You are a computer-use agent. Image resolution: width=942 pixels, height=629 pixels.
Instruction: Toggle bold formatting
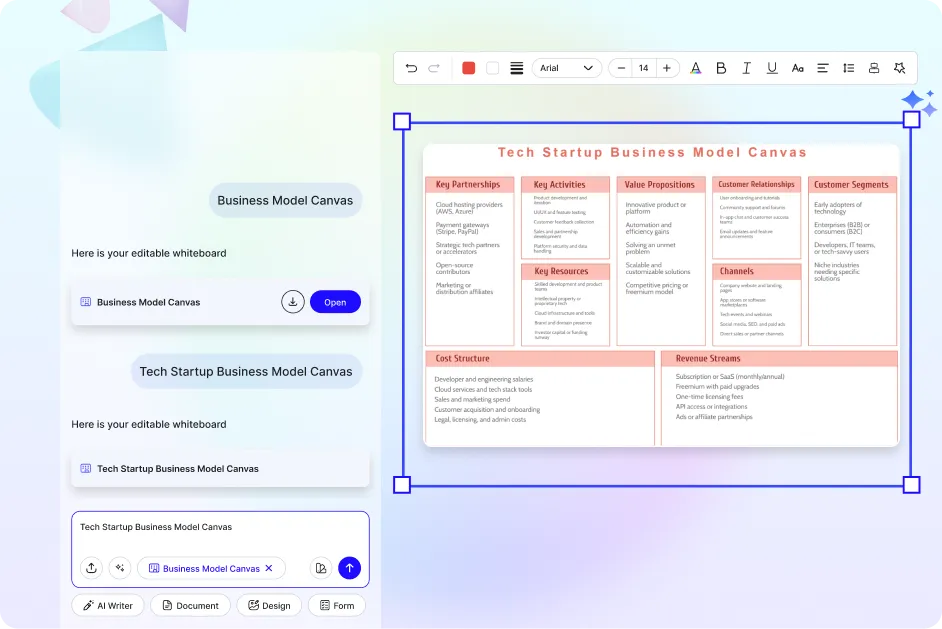(721, 68)
